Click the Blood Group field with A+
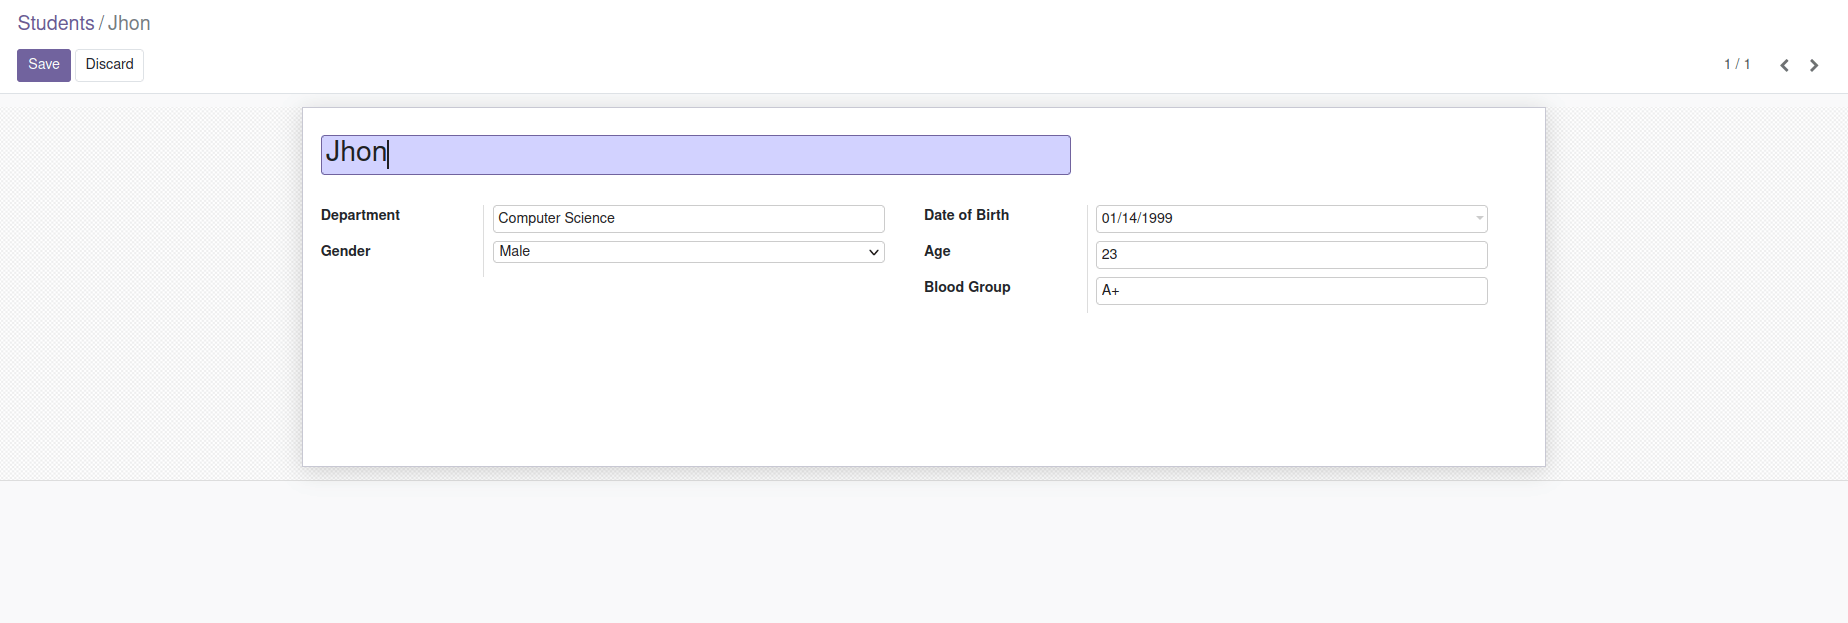This screenshot has width=1848, height=623. pyautogui.click(x=1291, y=291)
